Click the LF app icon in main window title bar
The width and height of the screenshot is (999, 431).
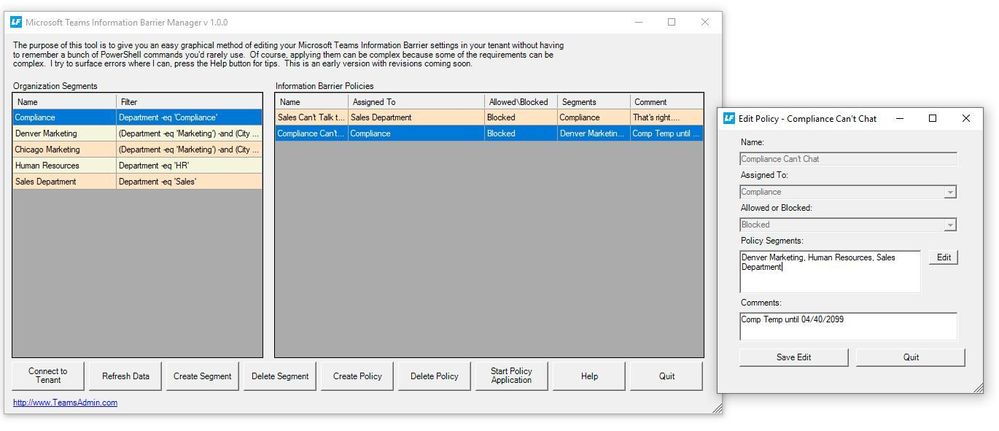click(x=16, y=22)
